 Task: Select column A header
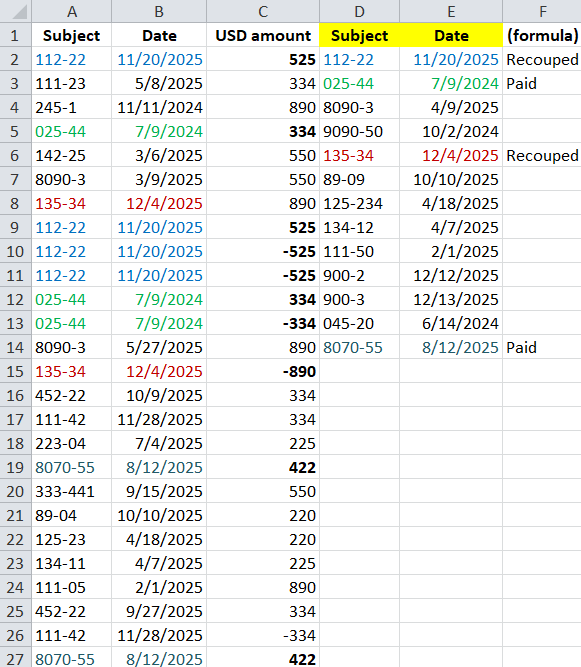71,11
